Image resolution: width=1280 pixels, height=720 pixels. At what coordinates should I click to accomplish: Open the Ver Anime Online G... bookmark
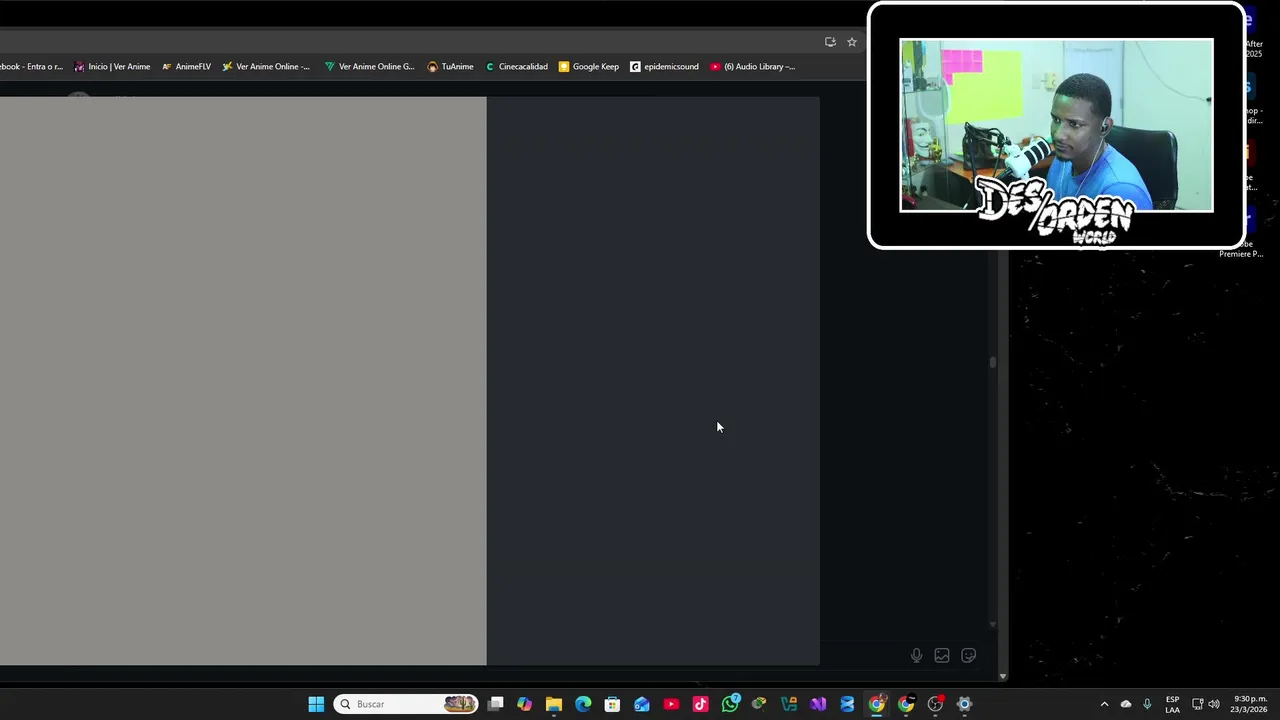(369, 67)
